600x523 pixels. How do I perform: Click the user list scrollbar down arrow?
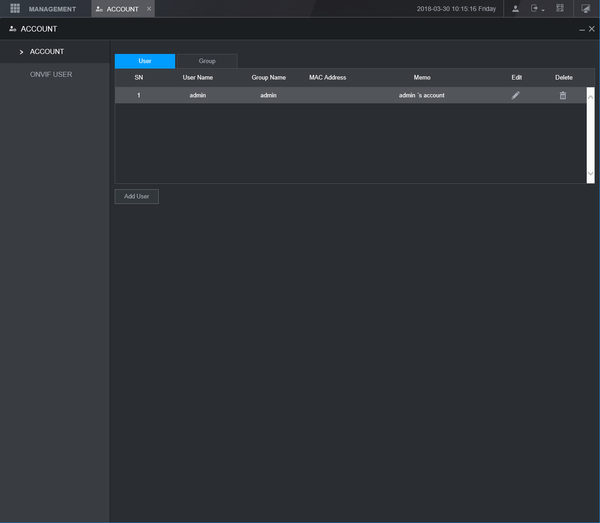(x=590, y=174)
